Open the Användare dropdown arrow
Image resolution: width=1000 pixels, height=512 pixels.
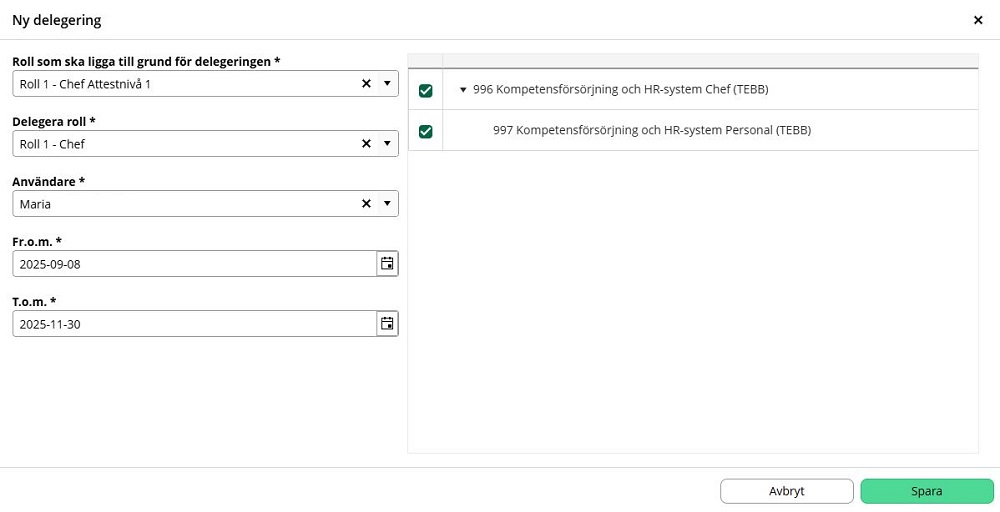click(x=387, y=204)
